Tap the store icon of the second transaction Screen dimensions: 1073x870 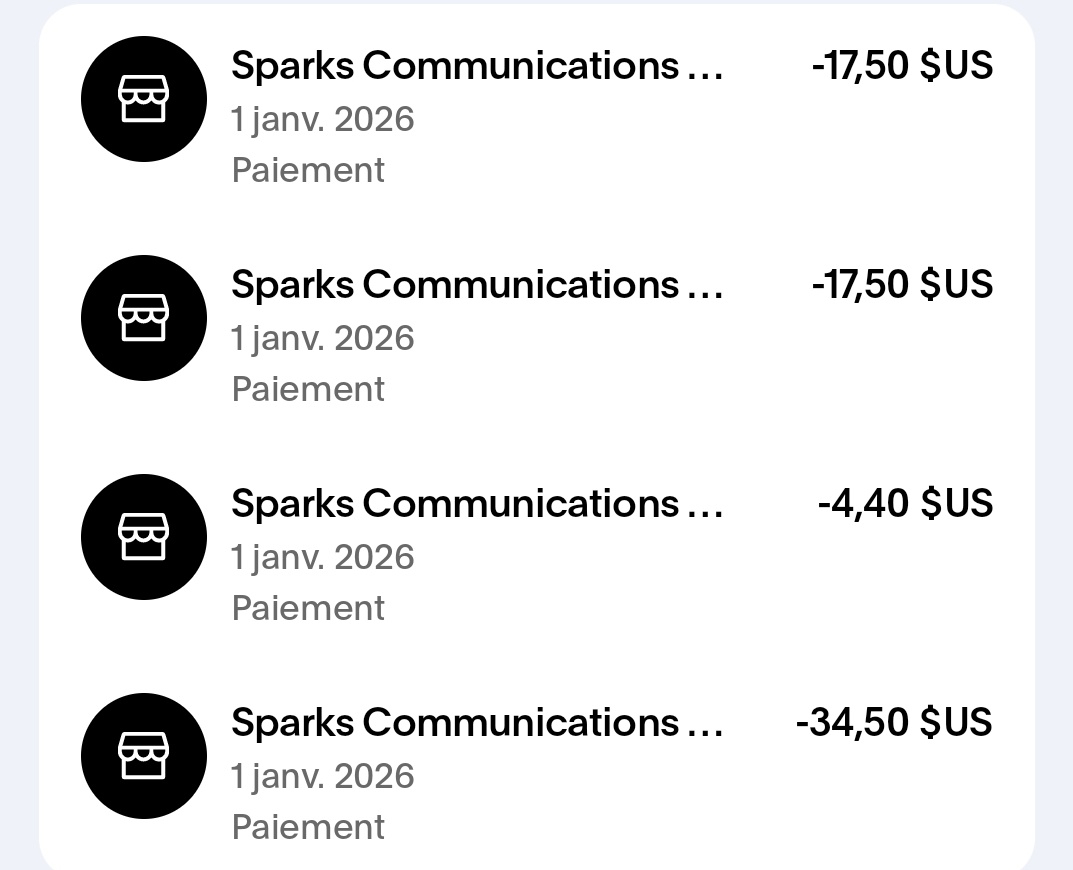pos(143,318)
